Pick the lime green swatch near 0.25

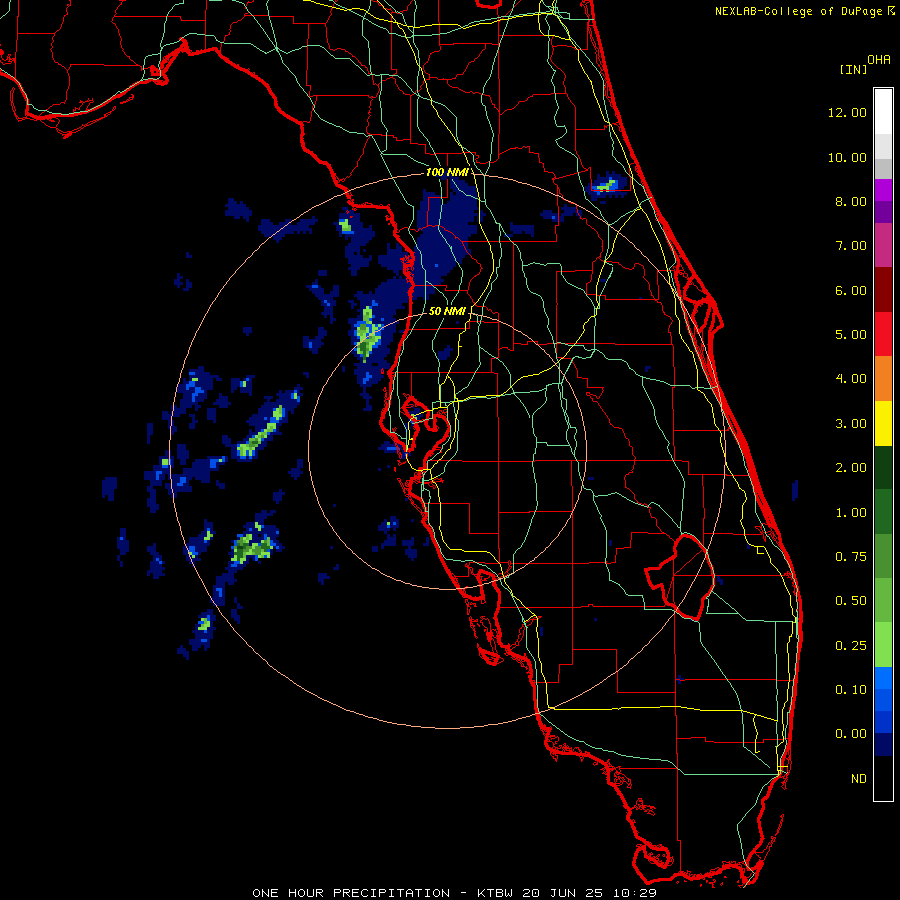(x=883, y=645)
